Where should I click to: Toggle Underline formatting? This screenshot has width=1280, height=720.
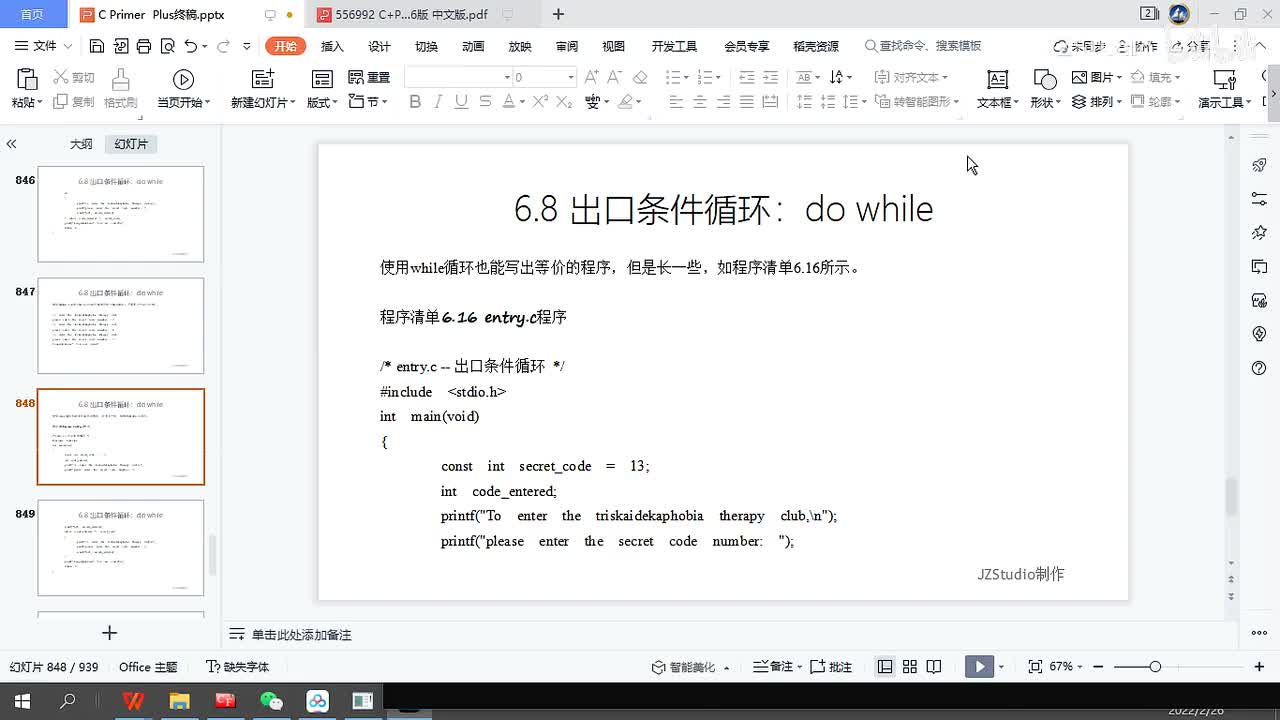point(461,102)
